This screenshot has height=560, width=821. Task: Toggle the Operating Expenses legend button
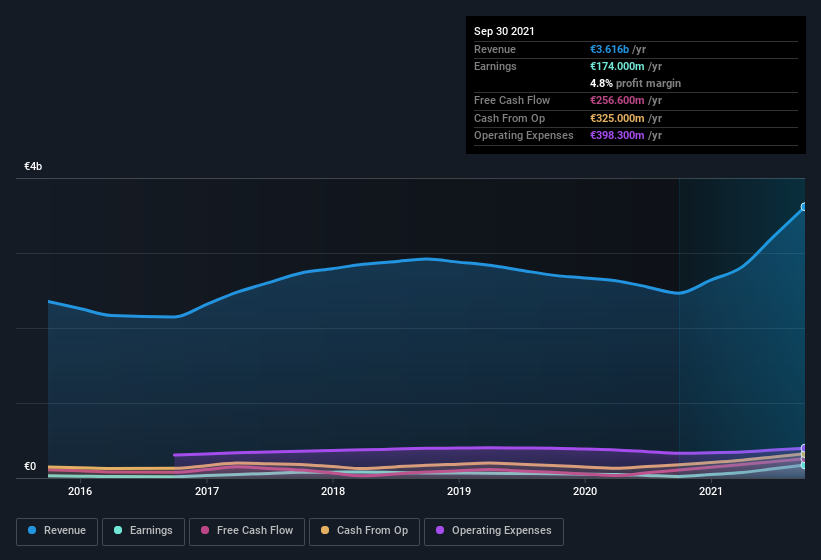click(494, 531)
